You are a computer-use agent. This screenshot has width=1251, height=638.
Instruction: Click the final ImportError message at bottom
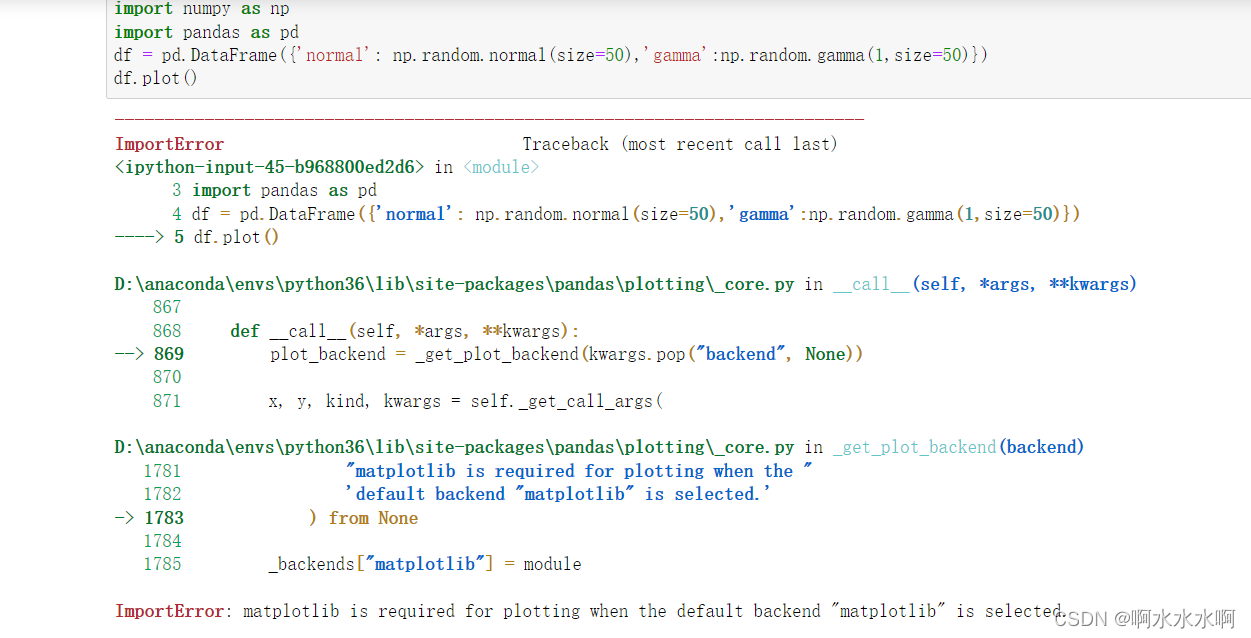pos(590,611)
